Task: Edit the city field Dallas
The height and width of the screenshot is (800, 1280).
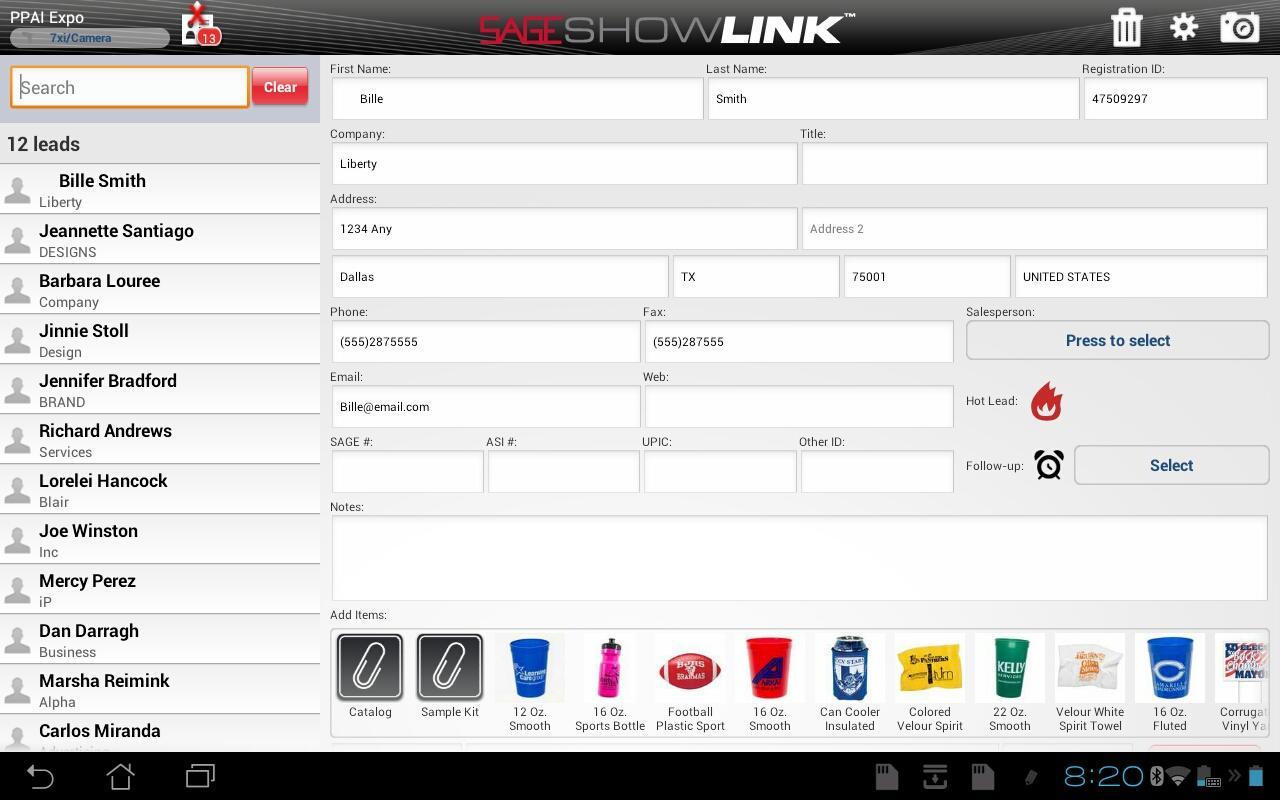Action: tap(500, 277)
